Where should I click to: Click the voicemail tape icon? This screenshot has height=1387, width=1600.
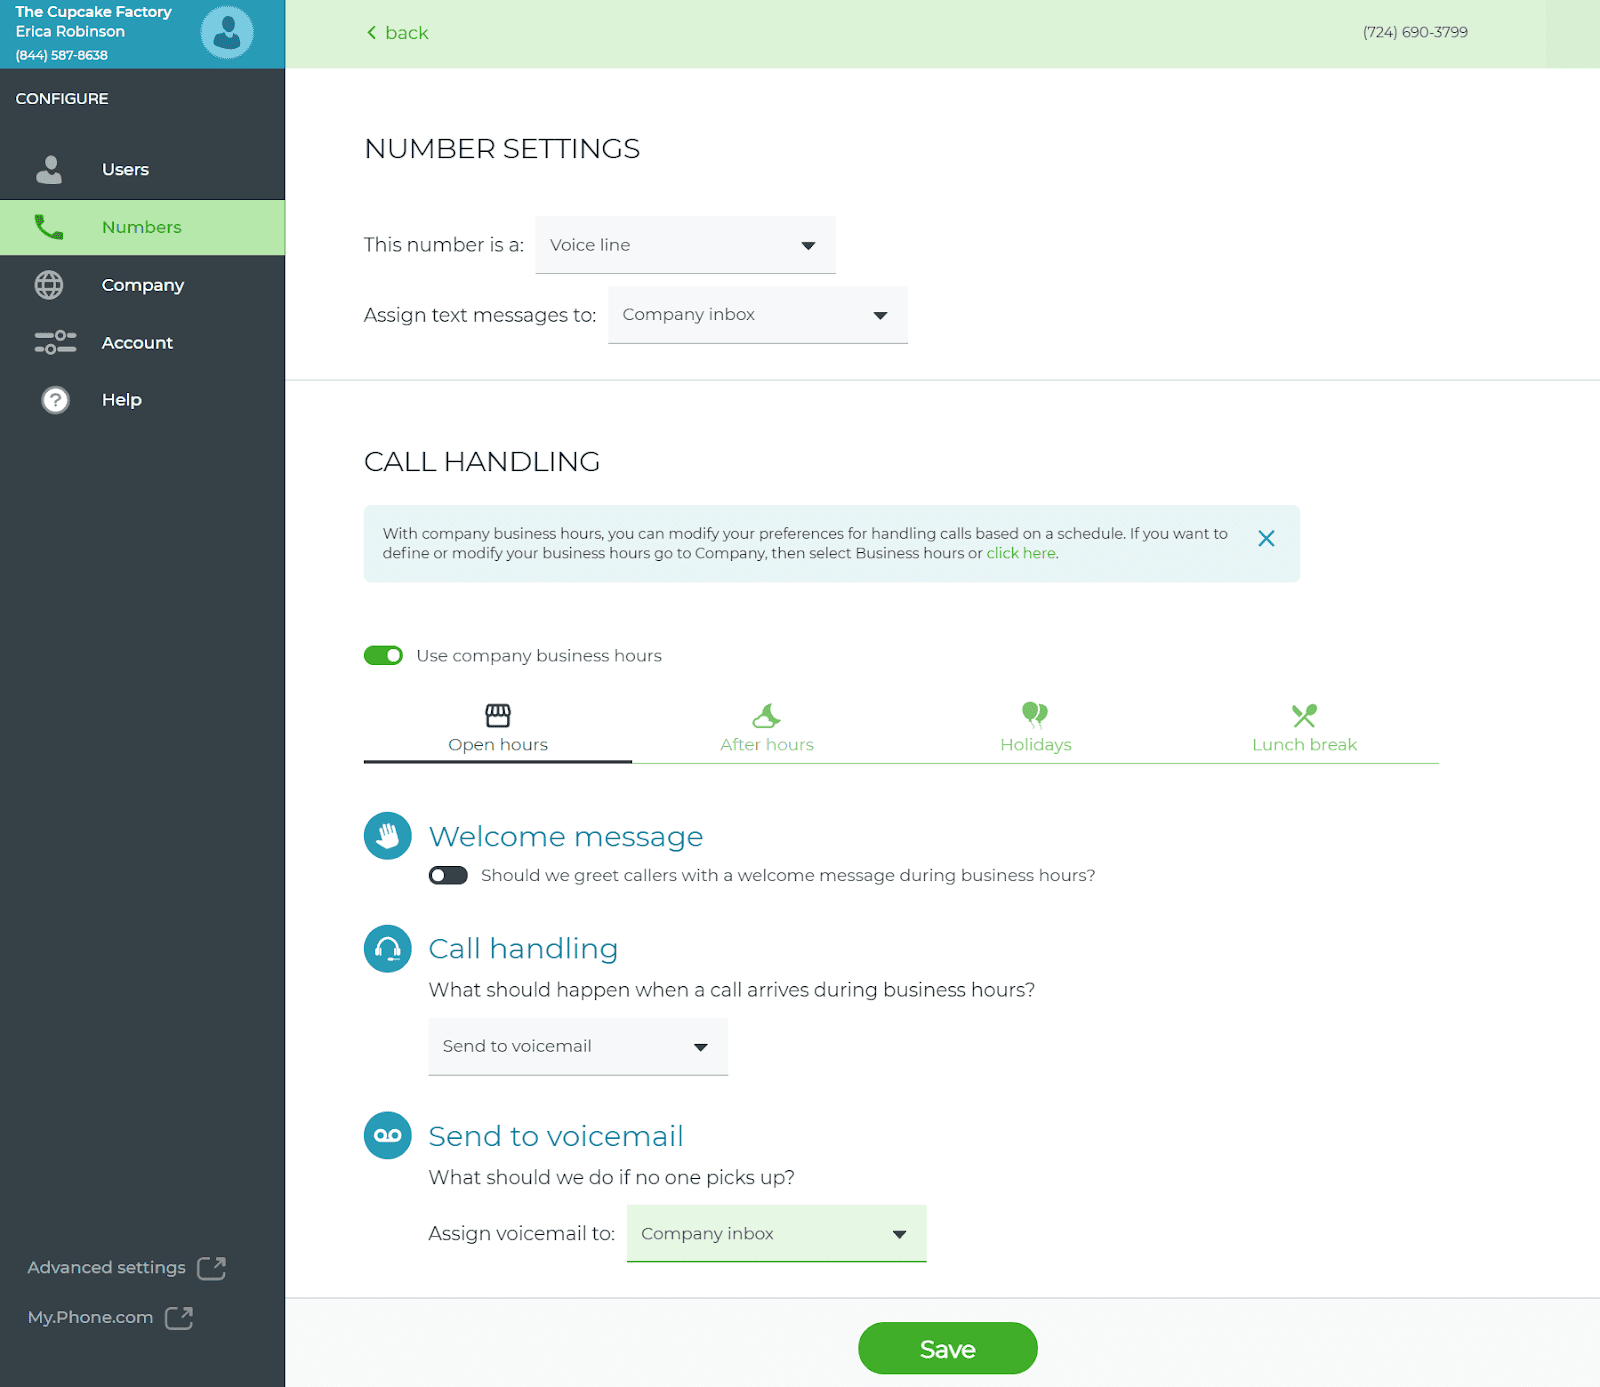click(388, 1136)
